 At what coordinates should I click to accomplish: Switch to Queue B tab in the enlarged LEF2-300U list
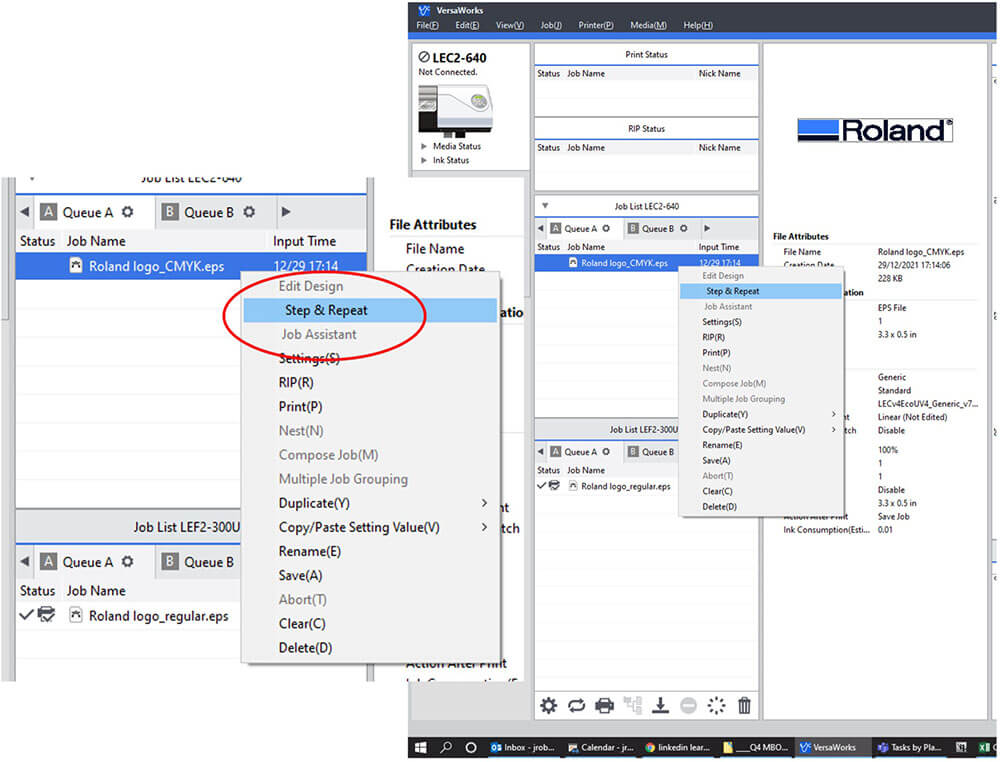198,561
